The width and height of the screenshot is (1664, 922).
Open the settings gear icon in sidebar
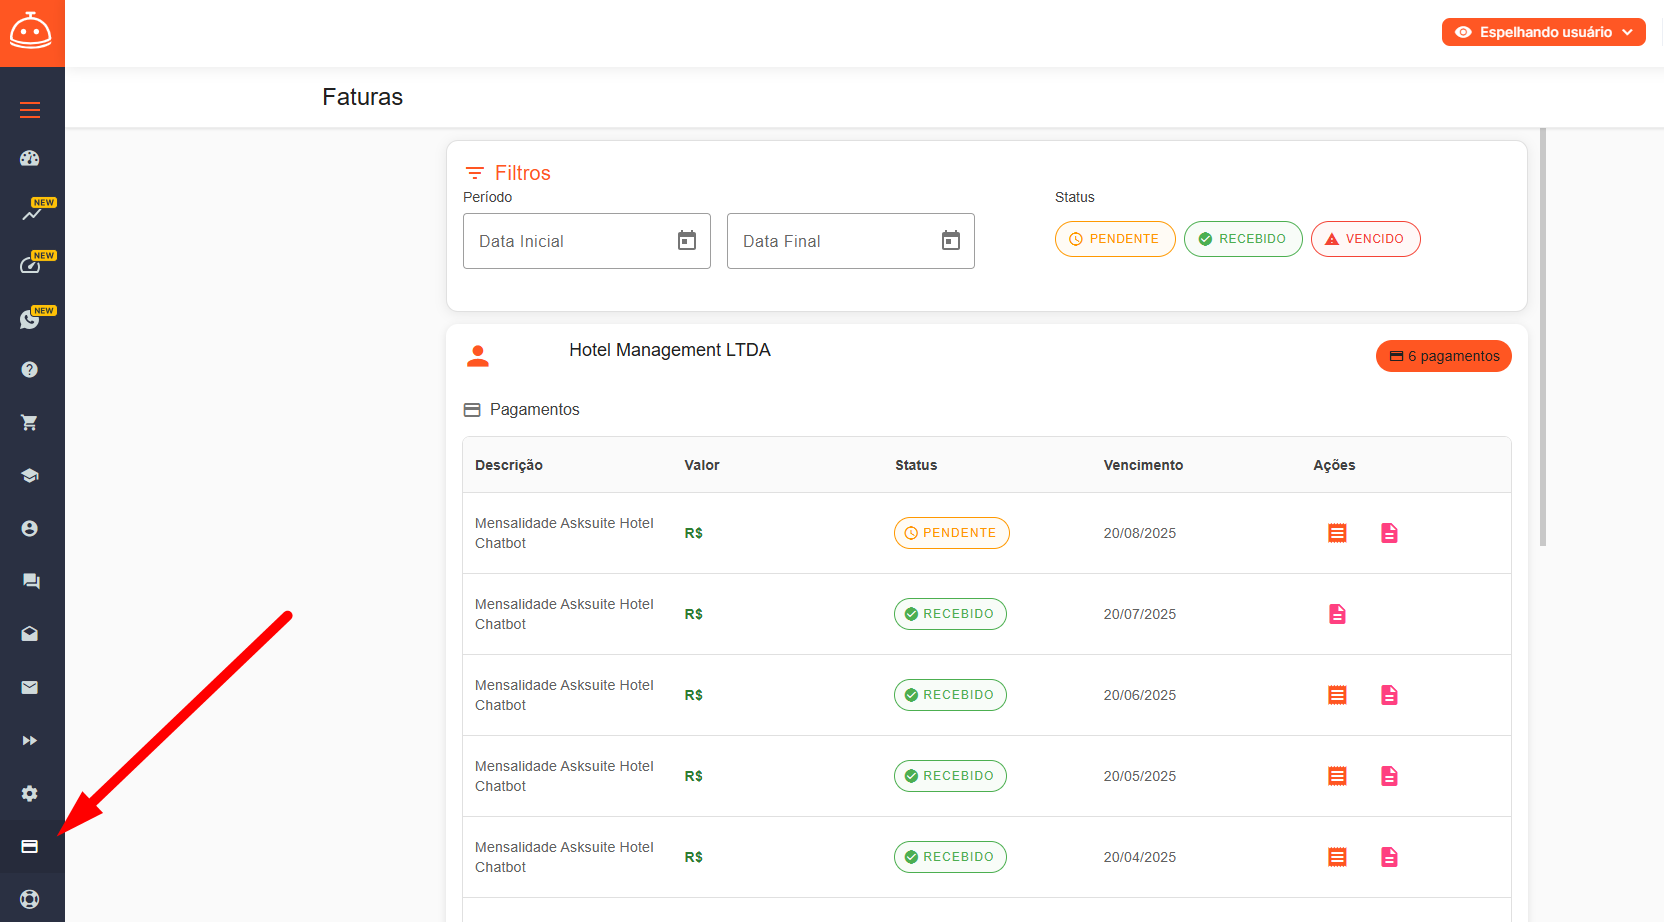tap(30, 793)
